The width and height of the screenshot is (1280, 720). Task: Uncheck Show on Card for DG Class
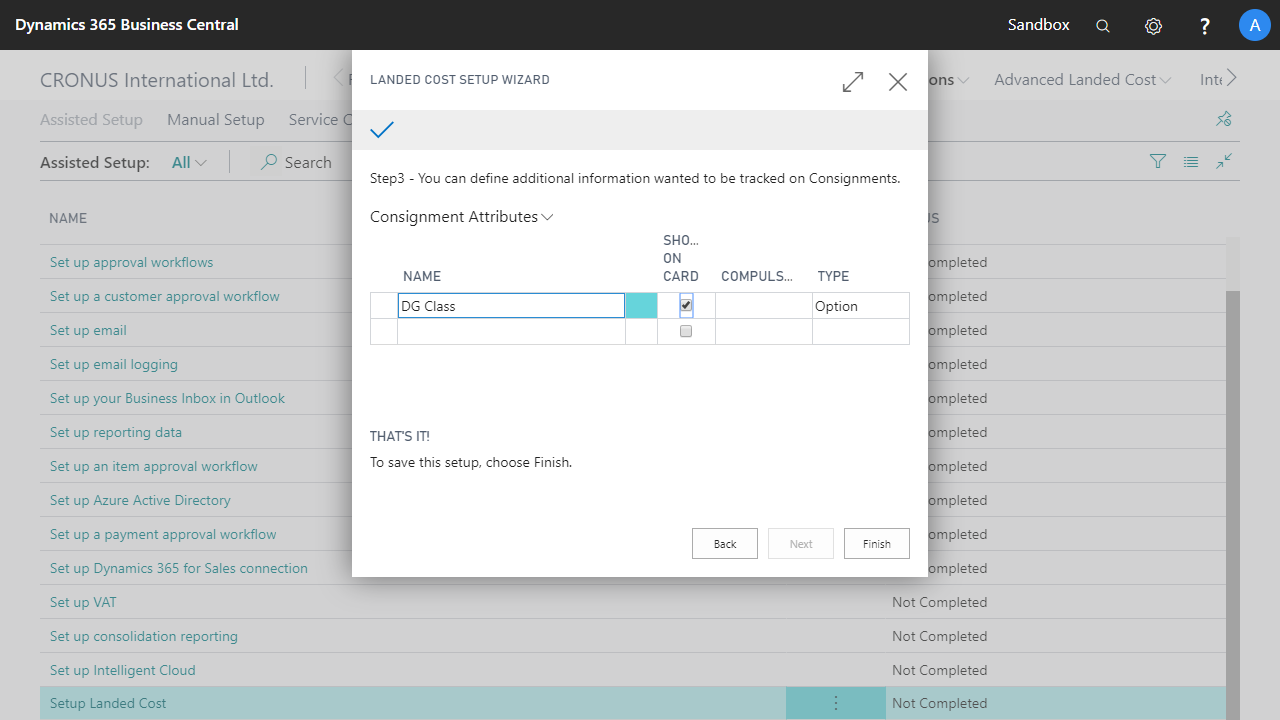point(686,305)
